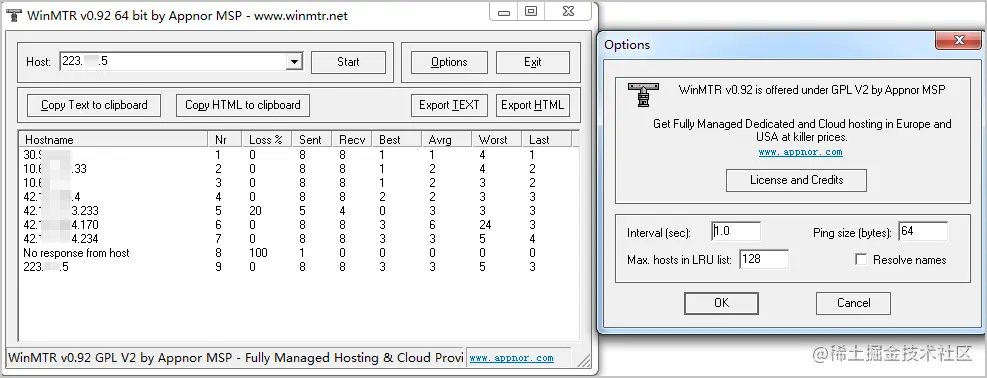Click Worst value 24 in row 6

[x=485, y=225]
